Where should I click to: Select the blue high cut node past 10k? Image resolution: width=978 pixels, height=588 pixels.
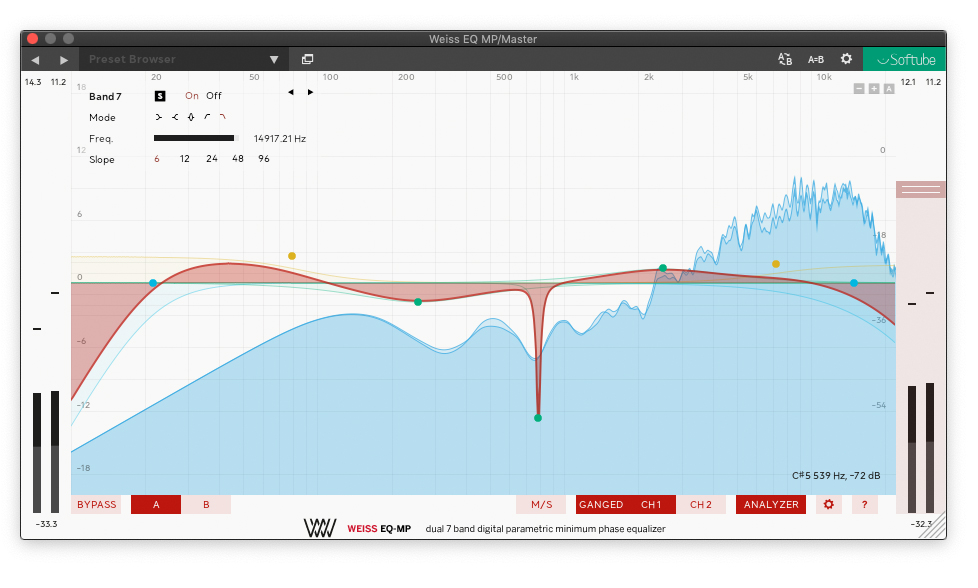[x=854, y=283]
